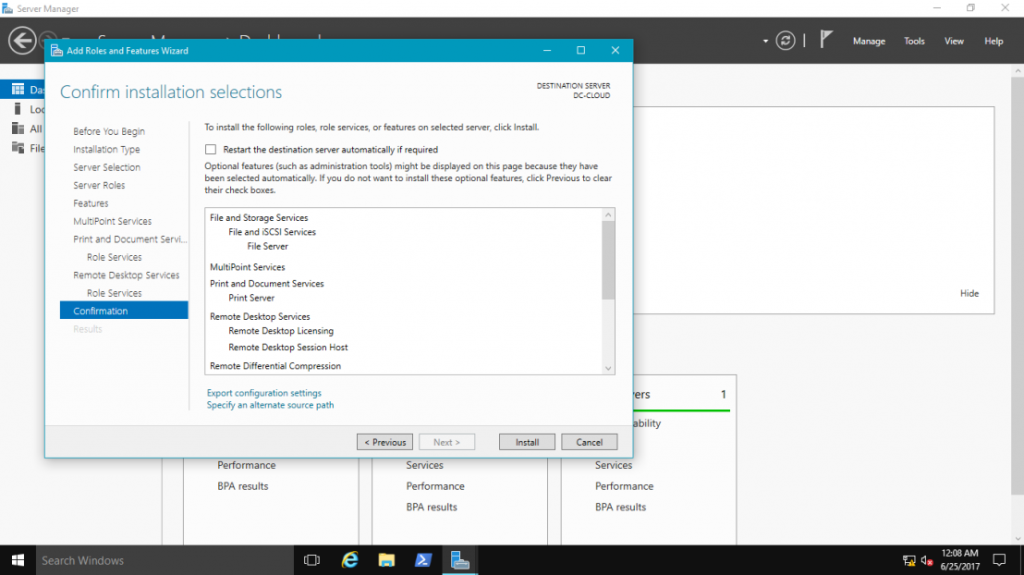Click the selections list scroll down arrow
The image size is (1024, 575).
(608, 369)
